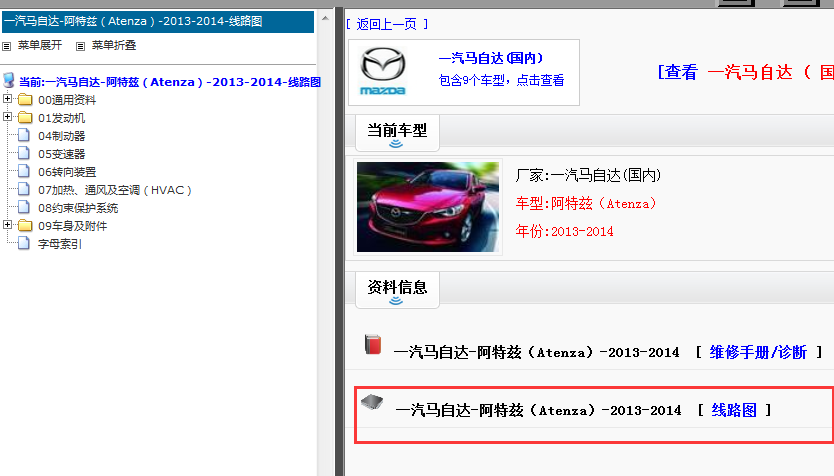The height and width of the screenshot is (476, 834).
Task: Open 一汽马自达(国内) brand link
Action: click(490, 58)
